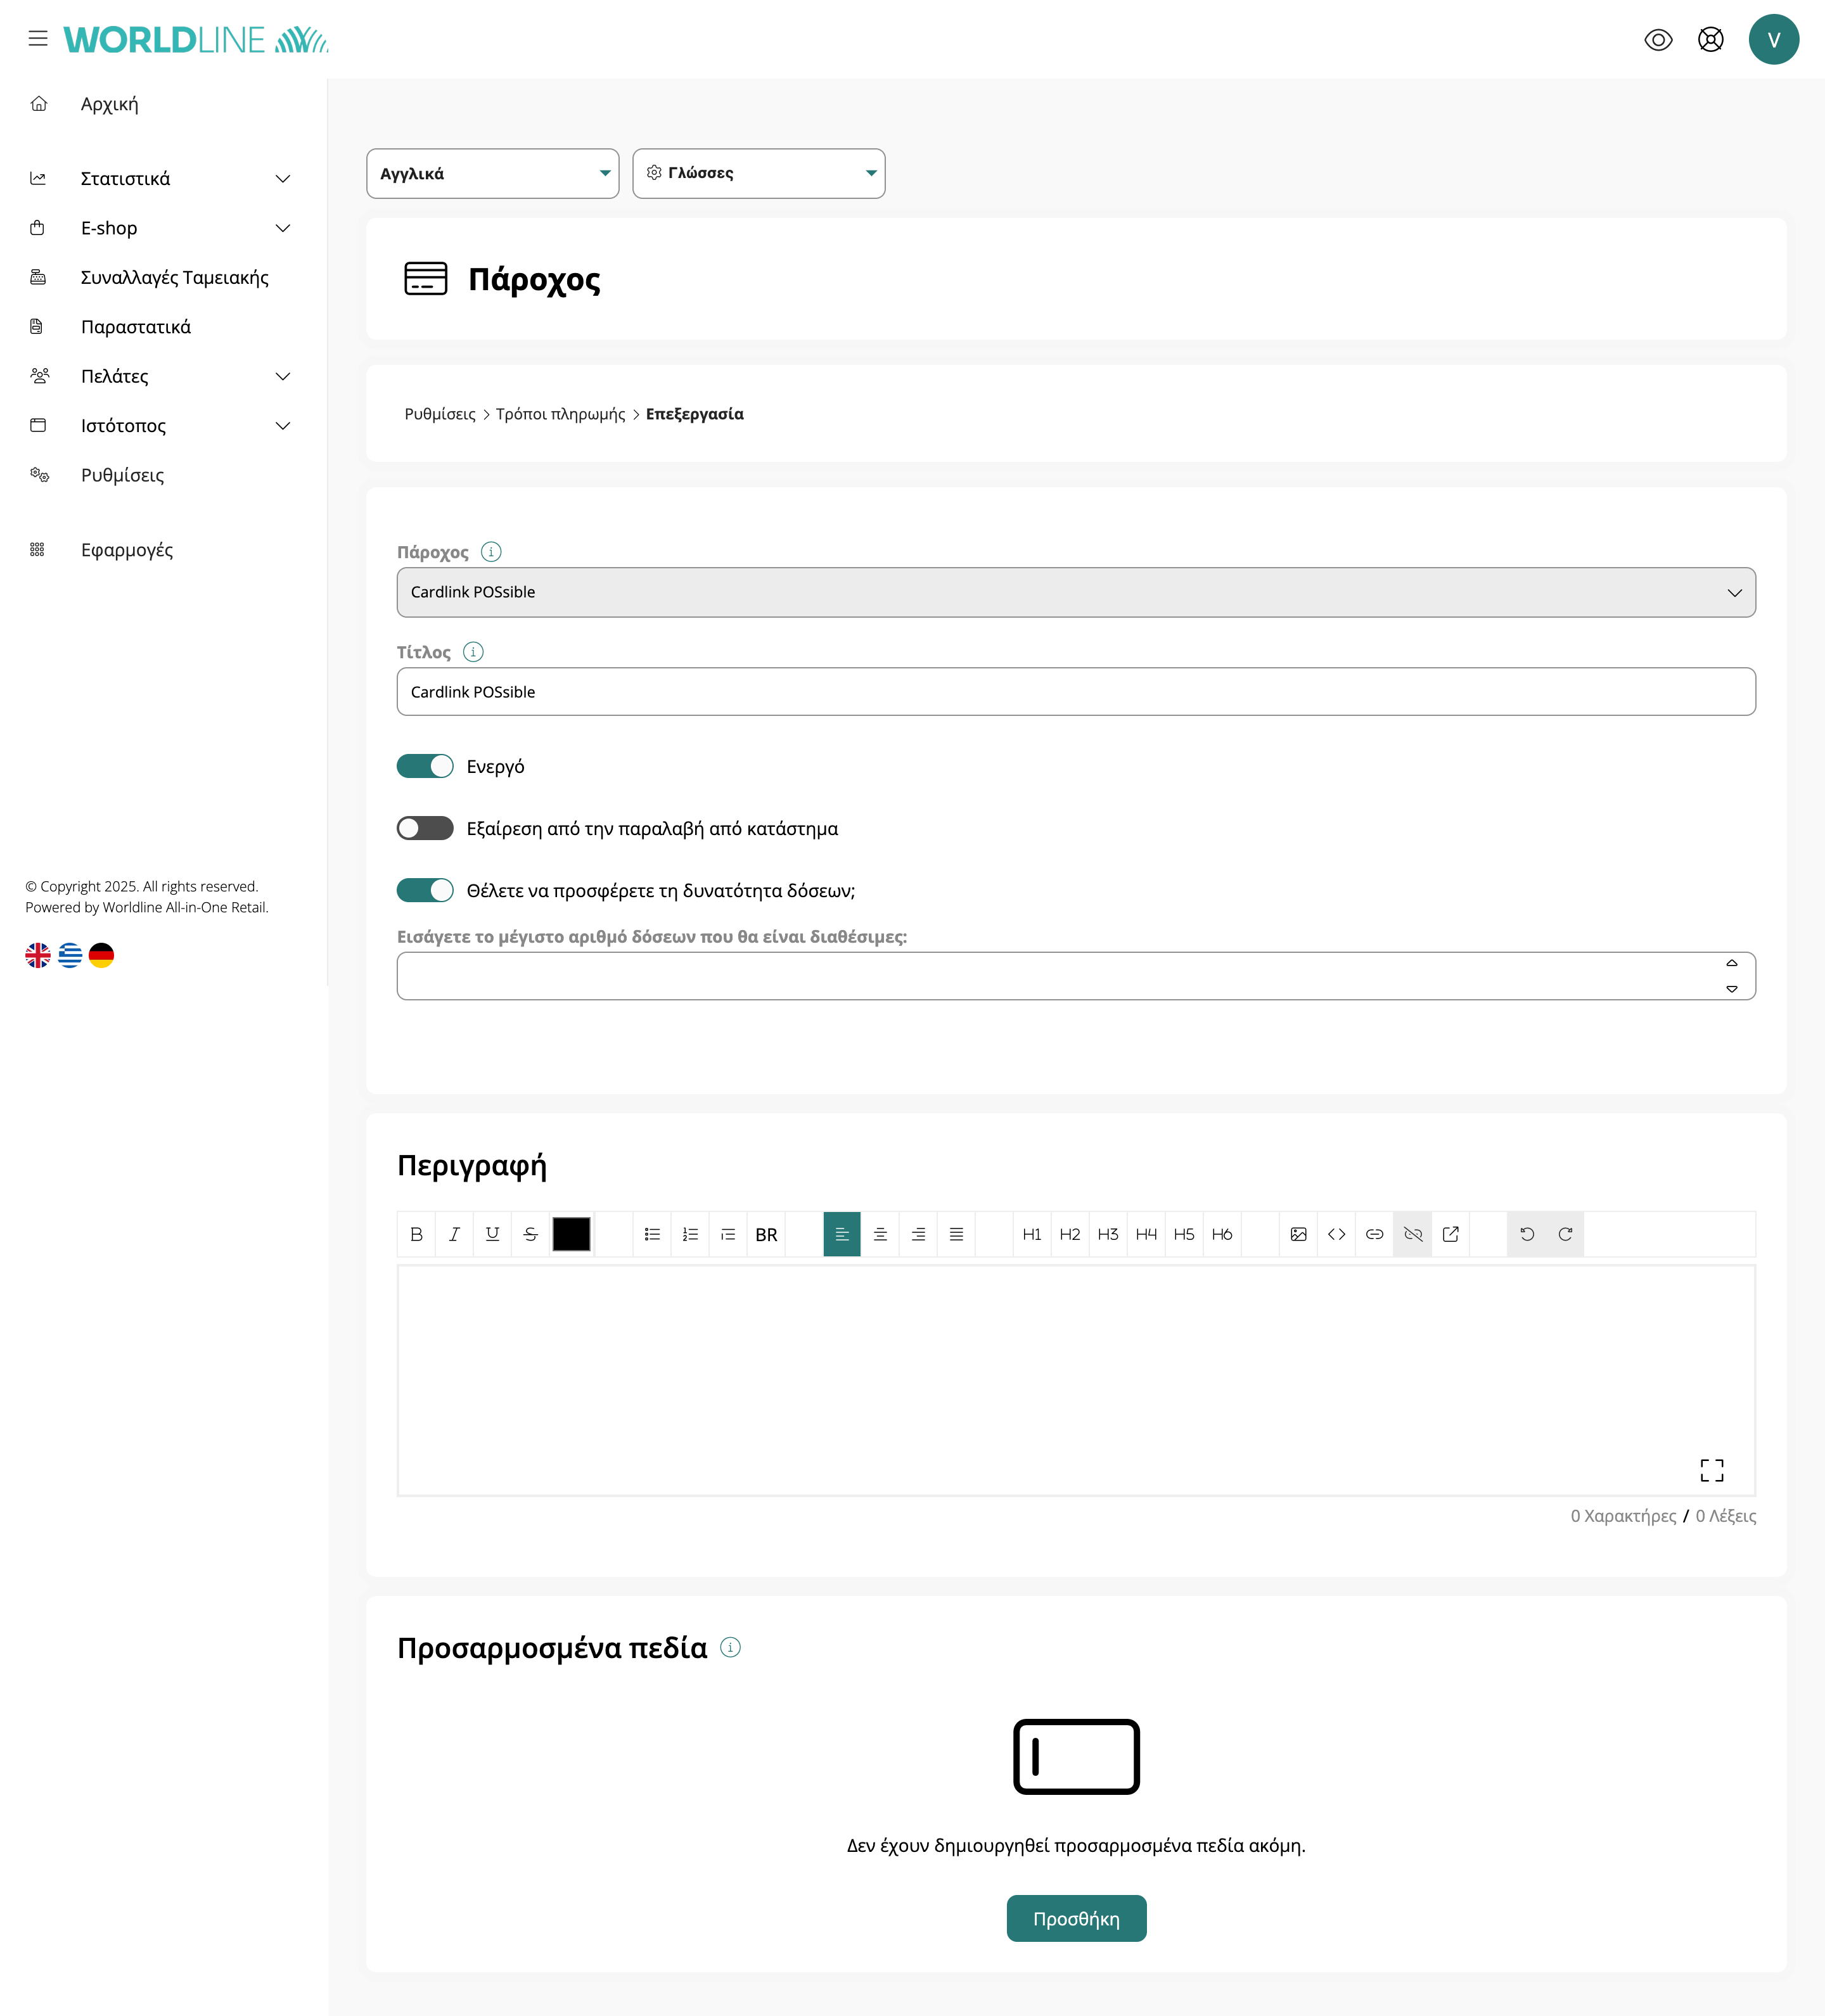This screenshot has height=2016, width=1825.
Task: Click Τρόποι πληρωμής breadcrumb link
Action: point(560,414)
